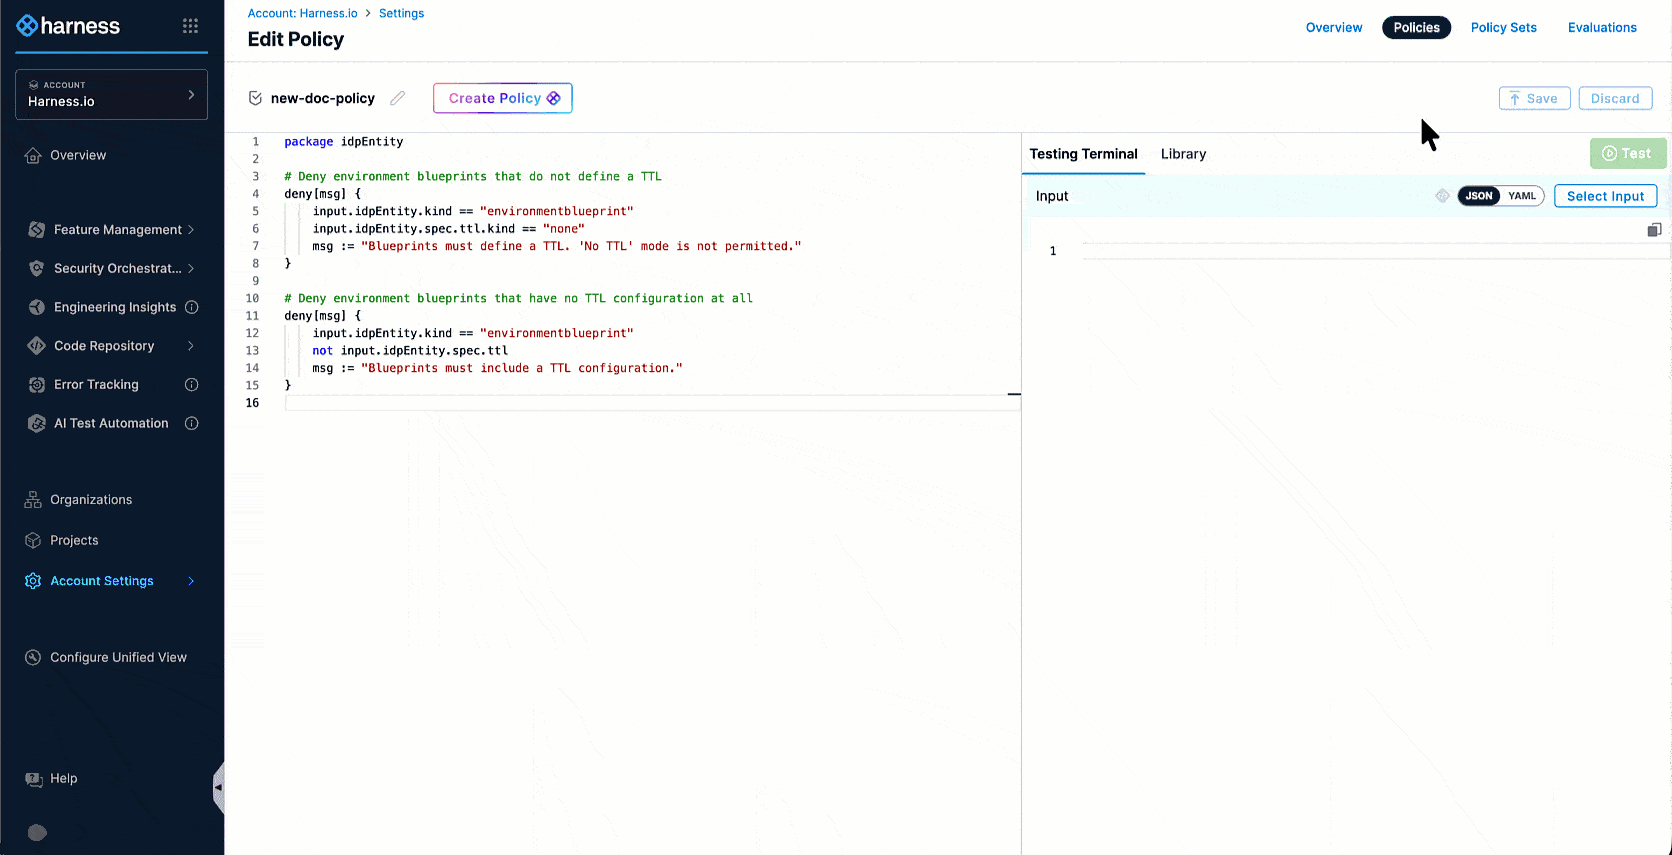Screen dimensions: 1672x855
Task: Switch to the Library tab
Action: click(x=1183, y=154)
